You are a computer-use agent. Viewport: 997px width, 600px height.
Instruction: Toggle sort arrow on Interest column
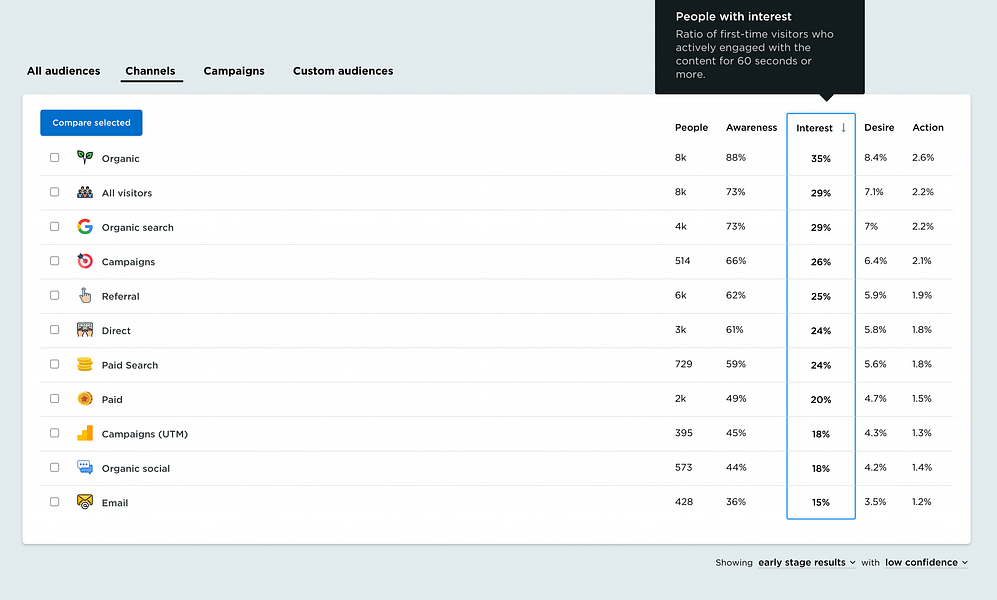(x=844, y=128)
